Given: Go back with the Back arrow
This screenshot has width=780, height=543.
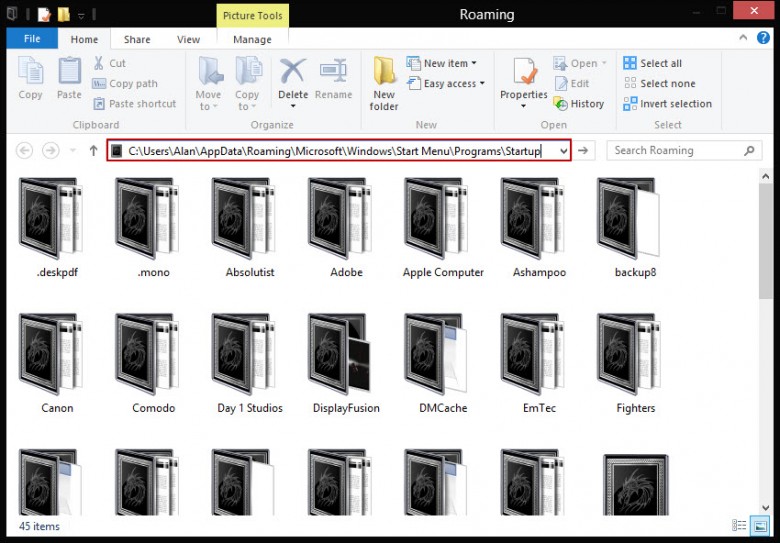Looking at the screenshot, I should 25,150.
